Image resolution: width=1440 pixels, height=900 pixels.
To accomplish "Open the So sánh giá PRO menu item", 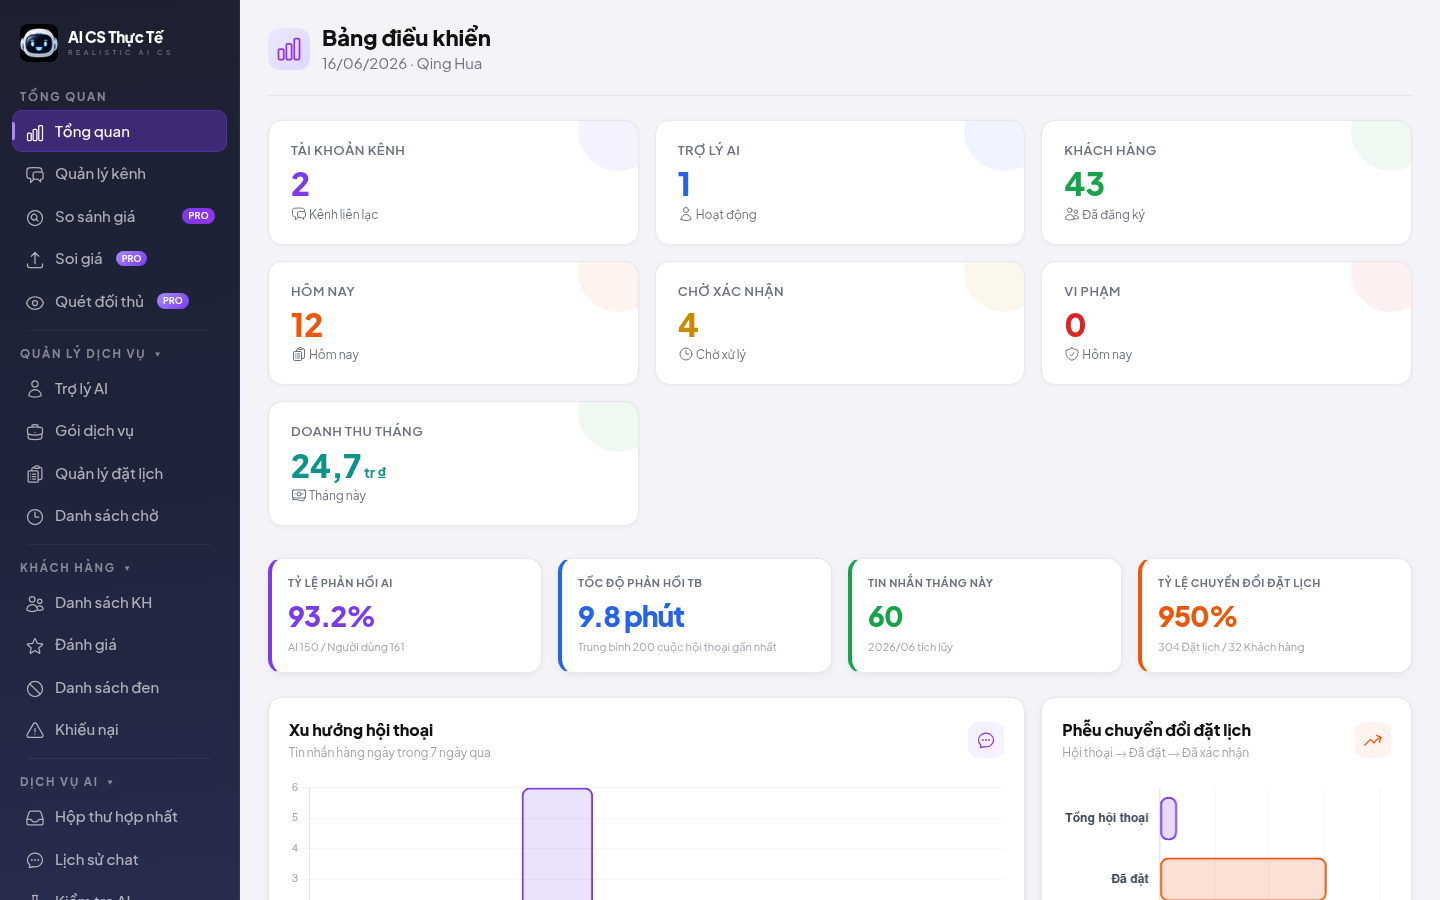I will 120,217.
